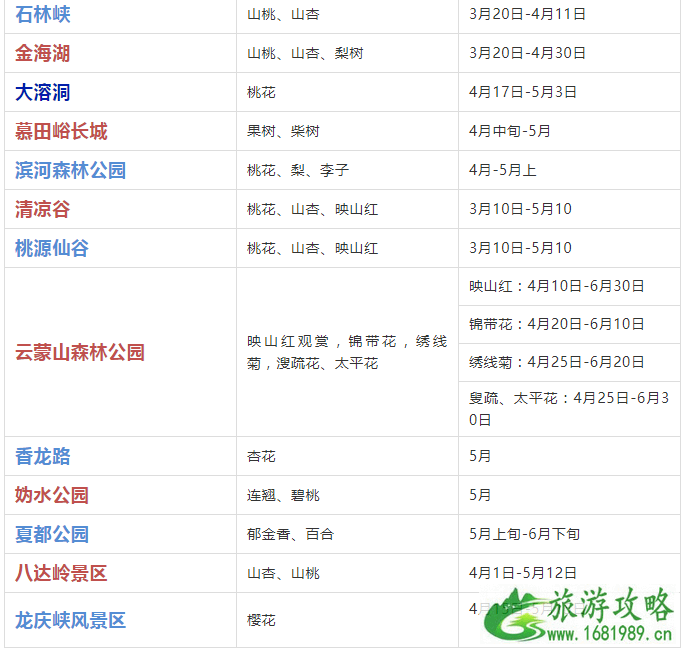Select the 映山红观赏，锦带花 flower cell
Viewport: 684px width, 649px height.
point(347,352)
